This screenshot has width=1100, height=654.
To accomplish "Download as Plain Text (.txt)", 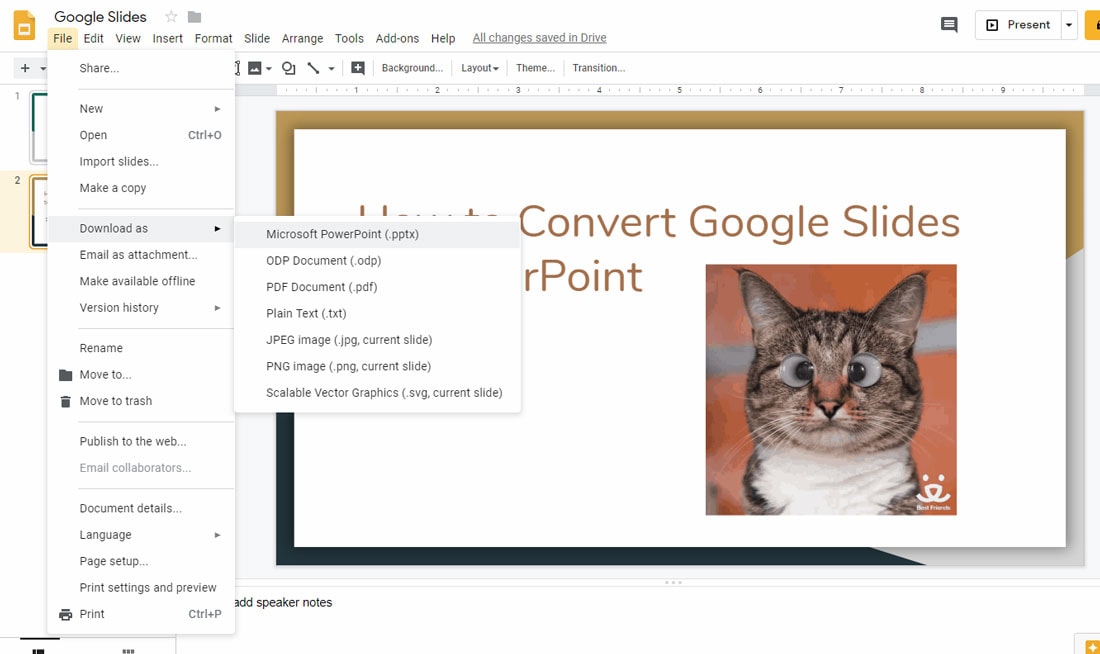I will coord(377,314).
